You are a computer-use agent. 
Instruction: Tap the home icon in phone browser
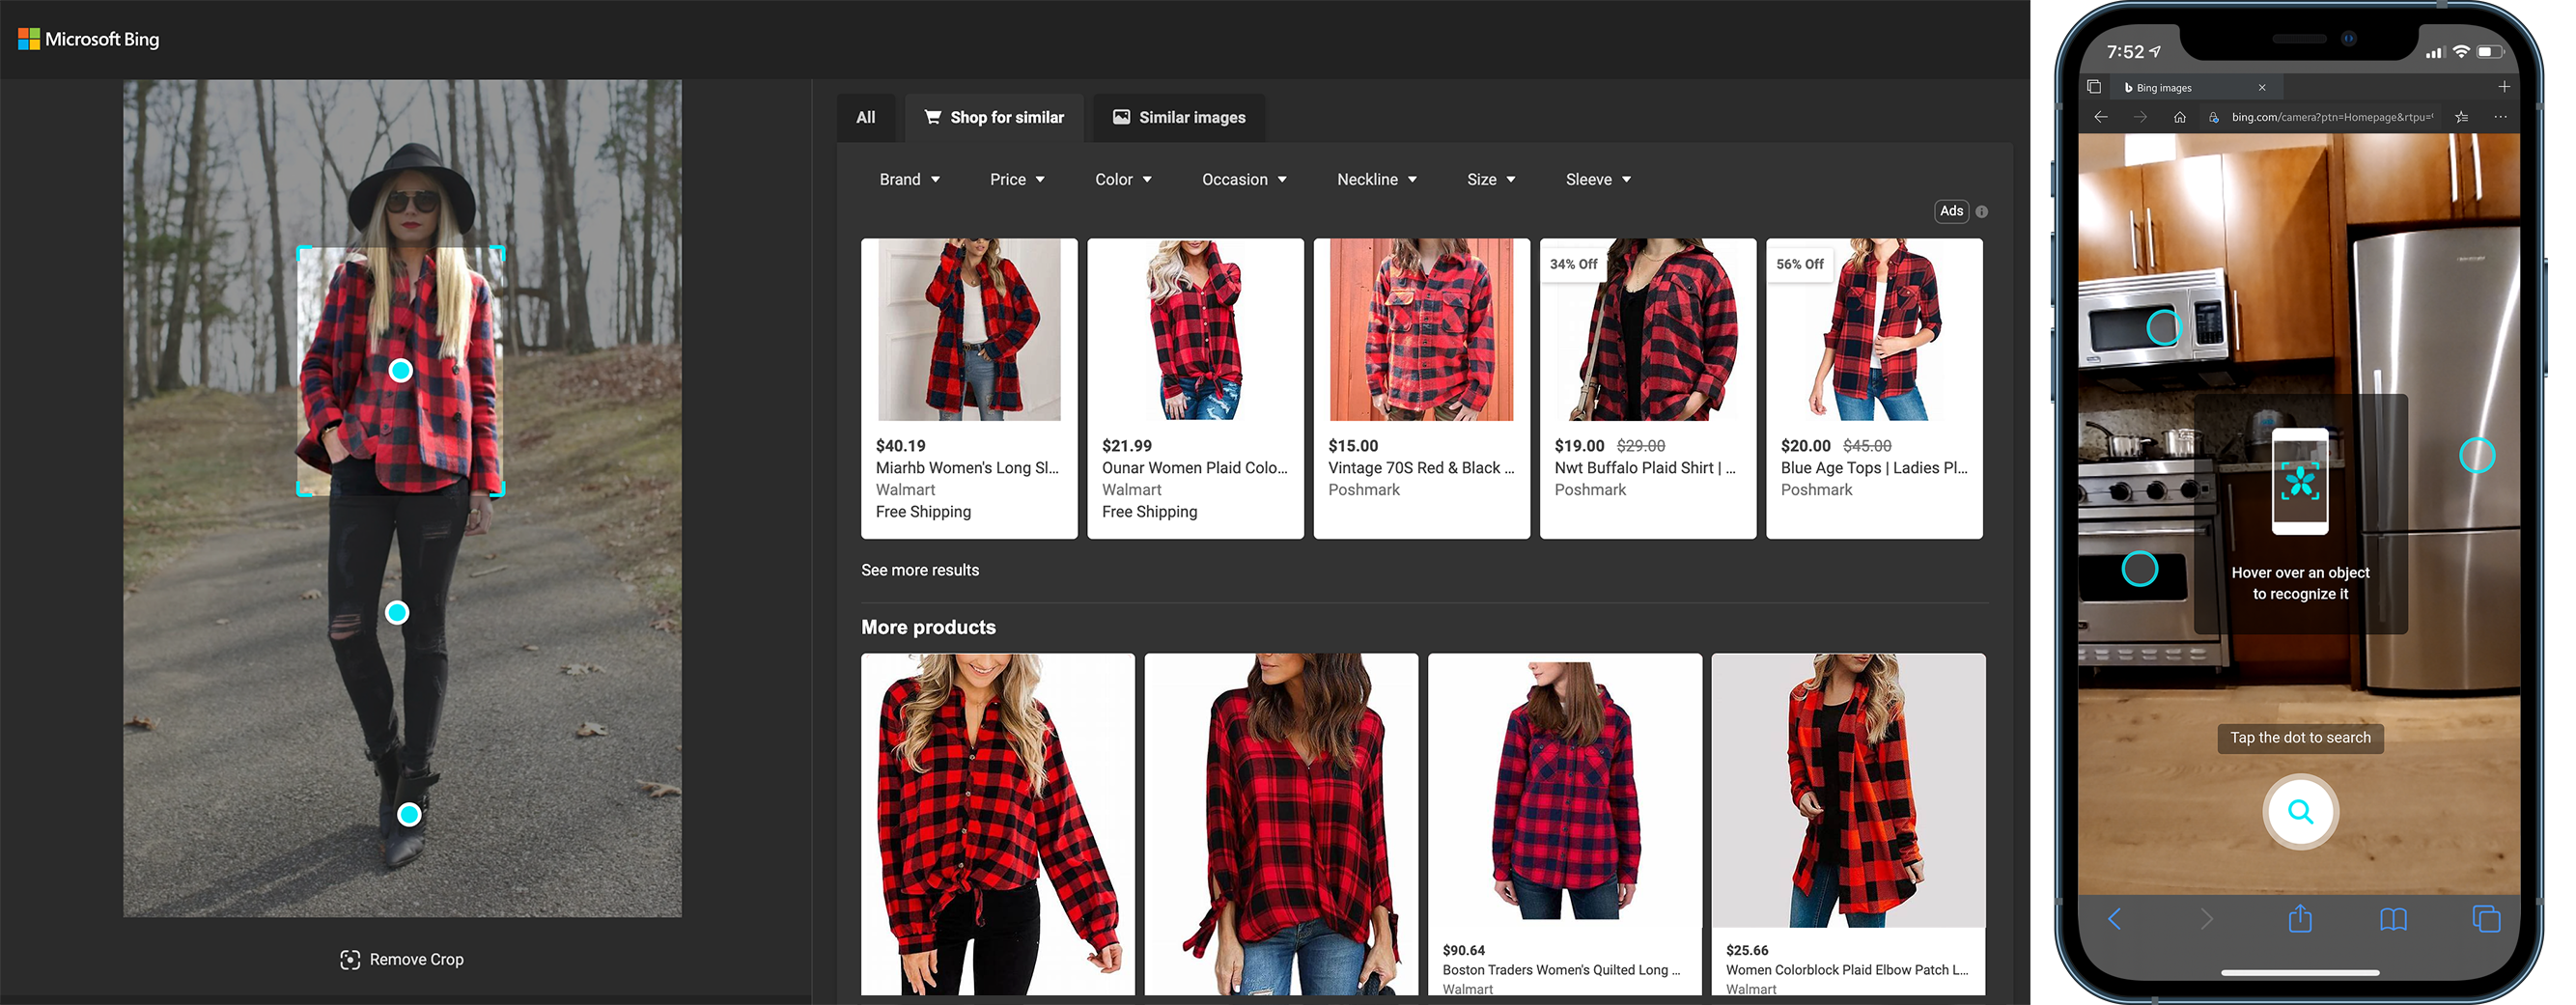pyautogui.click(x=2179, y=117)
